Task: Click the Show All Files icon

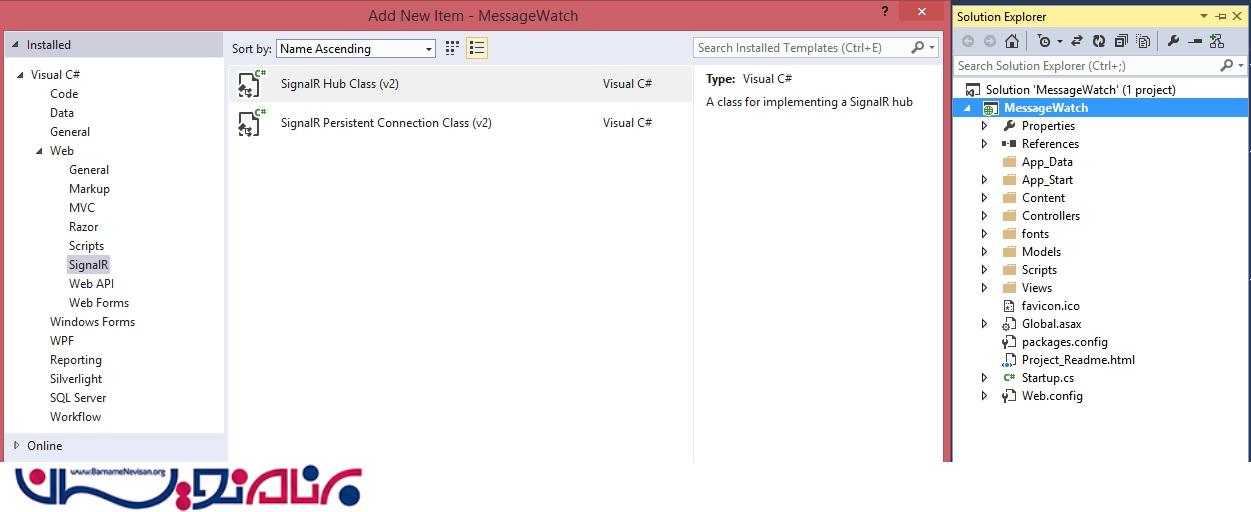Action: click(1143, 41)
